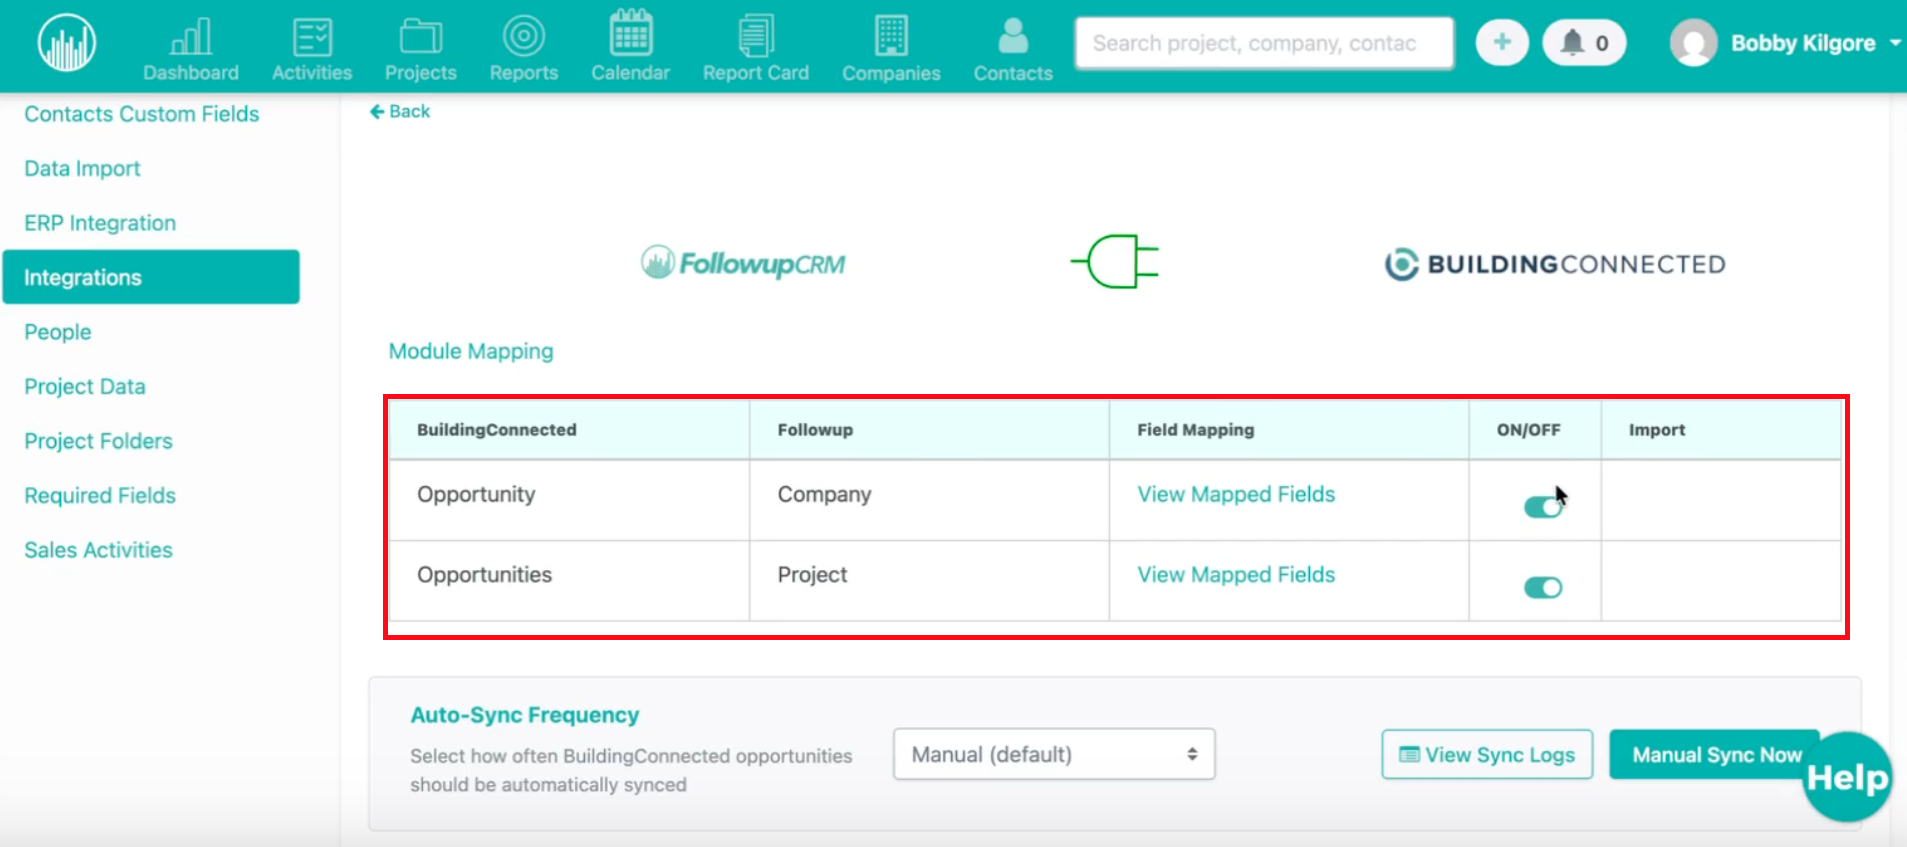Screen dimensions: 1907x847
Task: Open Project Data in the sidebar
Action: (85, 386)
